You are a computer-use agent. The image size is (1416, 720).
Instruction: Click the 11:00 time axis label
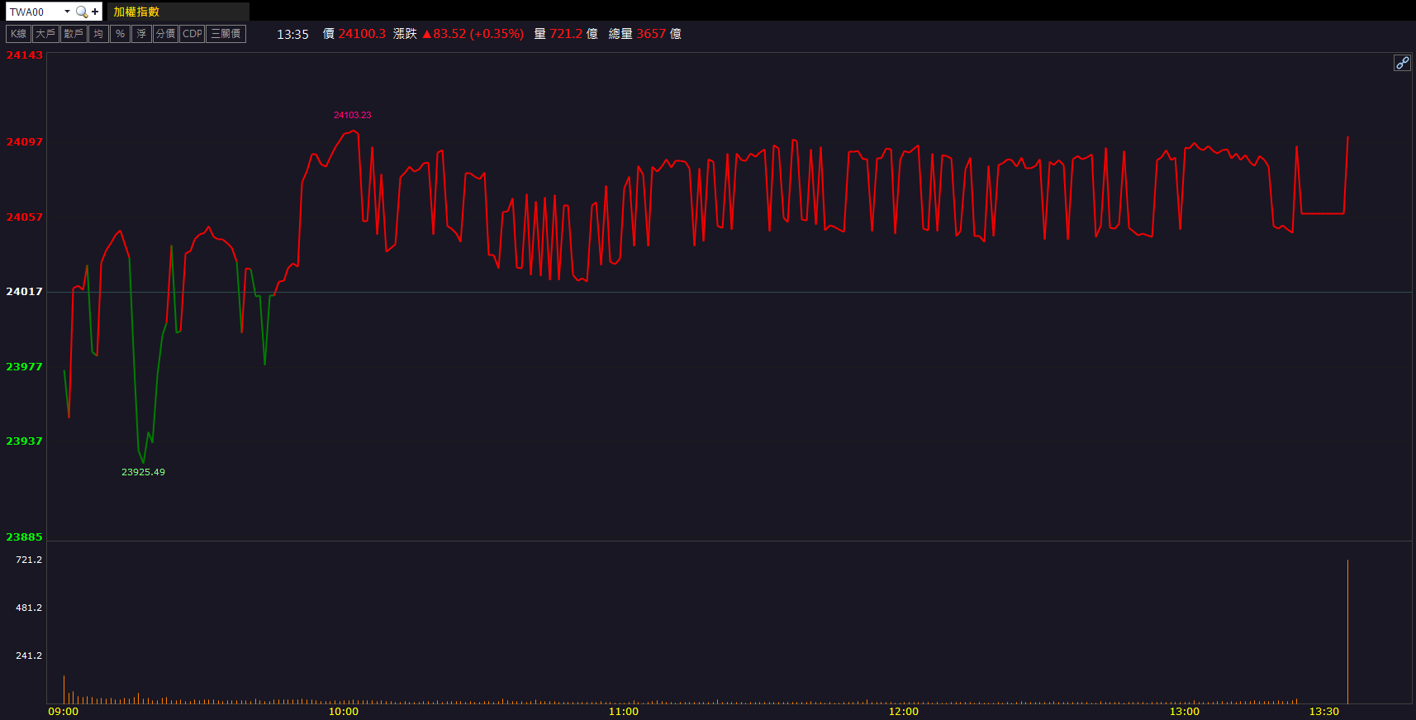[x=623, y=712]
